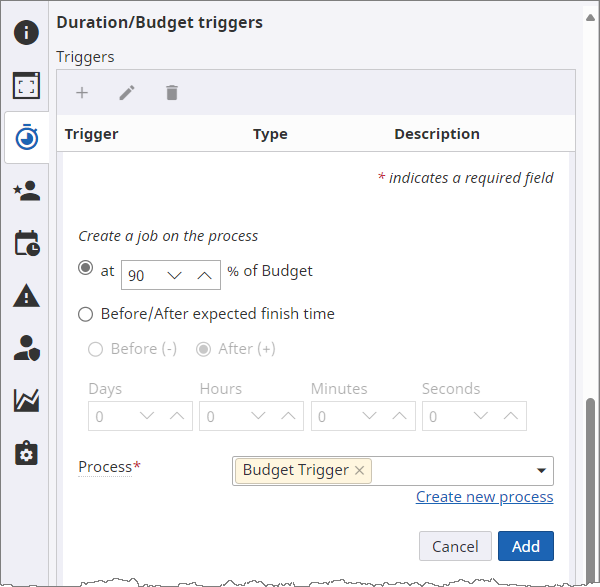Click the plus icon to add trigger
Image resolution: width=600 pixels, height=587 pixels.
[82, 93]
